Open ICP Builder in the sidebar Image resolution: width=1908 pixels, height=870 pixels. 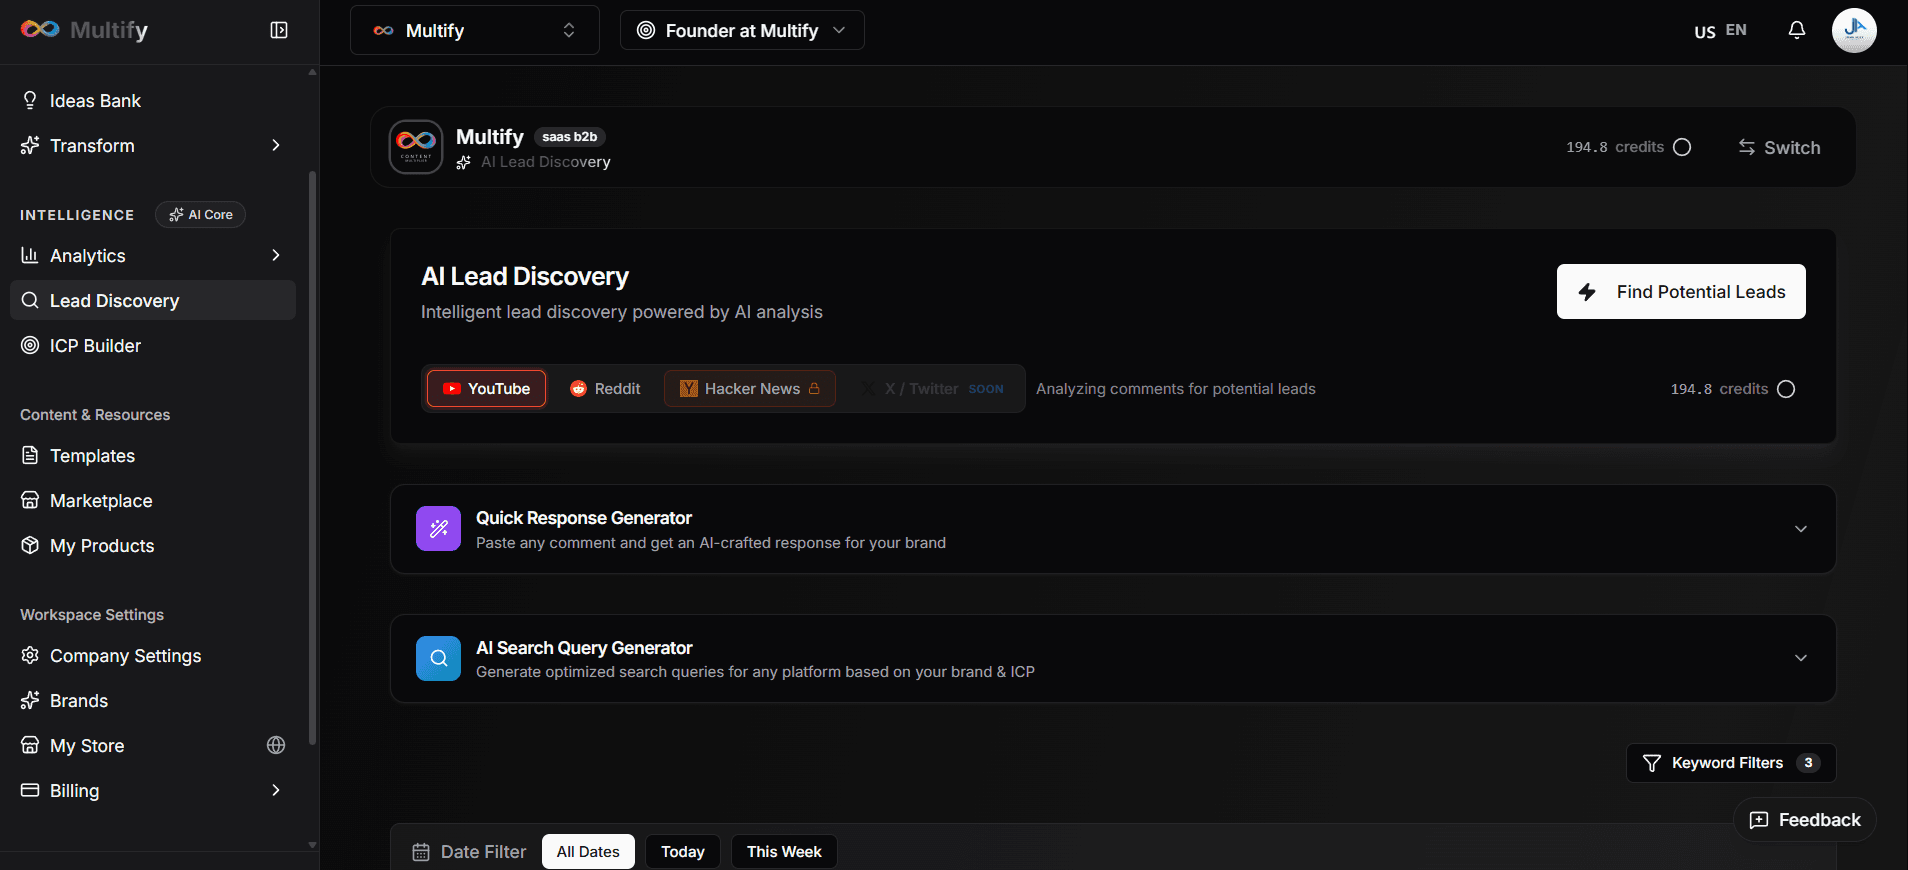153,346
